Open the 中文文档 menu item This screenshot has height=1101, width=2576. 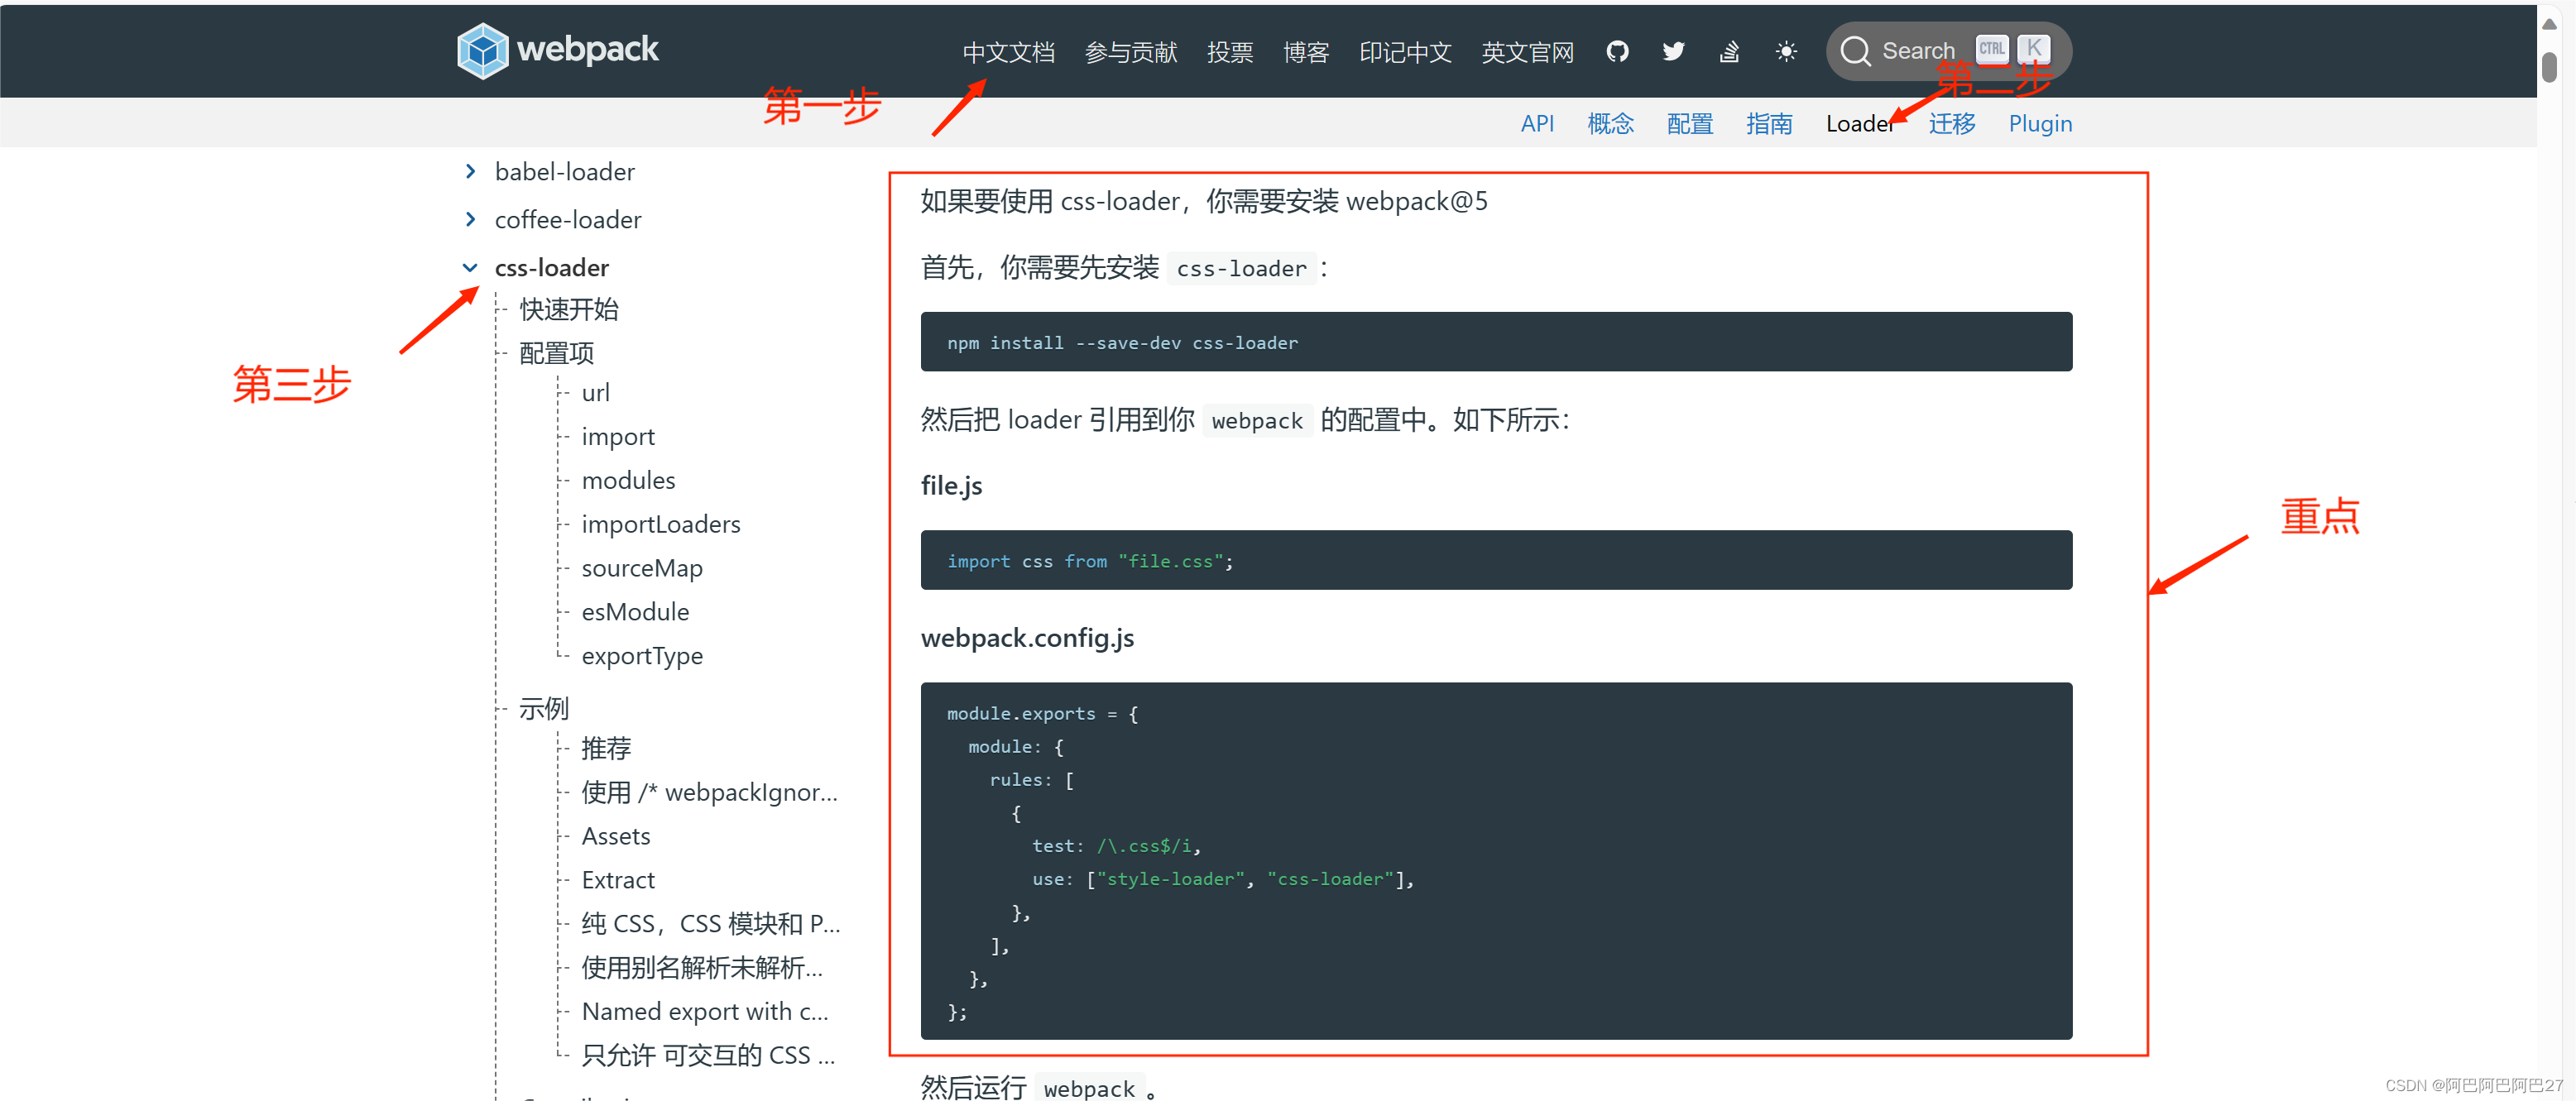(1008, 52)
